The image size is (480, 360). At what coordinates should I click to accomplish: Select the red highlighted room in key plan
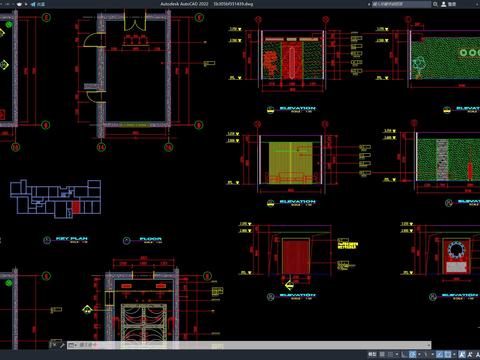(x=76, y=207)
